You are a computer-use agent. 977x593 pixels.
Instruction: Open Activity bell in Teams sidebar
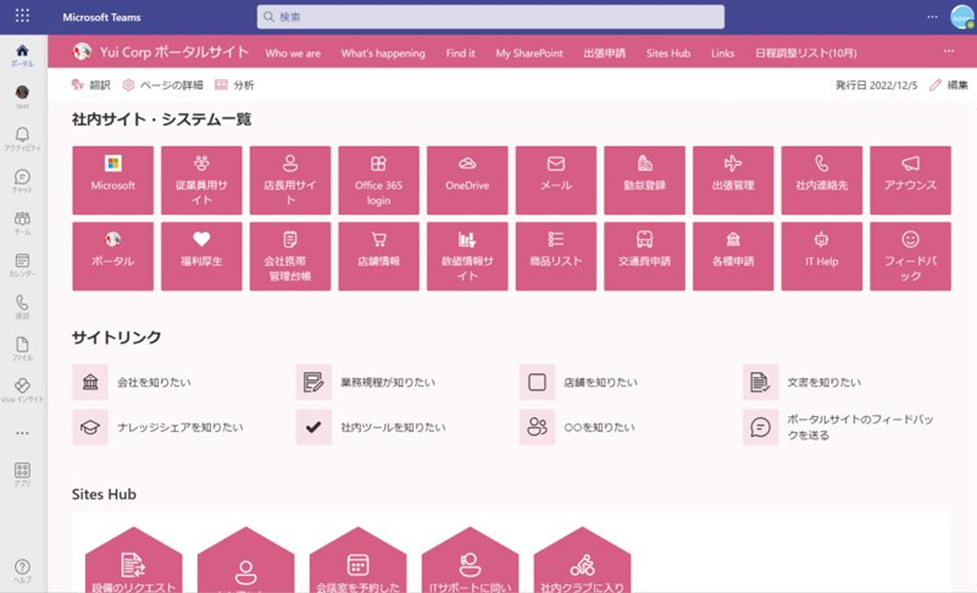pyautogui.click(x=22, y=139)
